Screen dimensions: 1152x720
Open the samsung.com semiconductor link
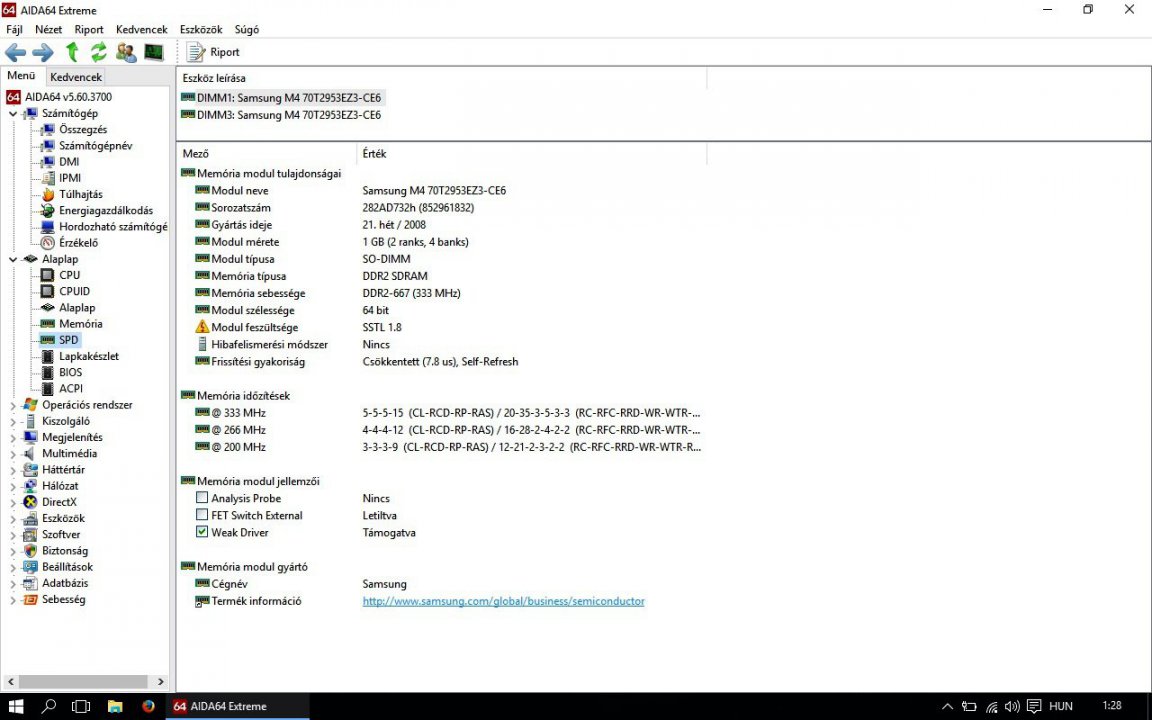tap(503, 601)
